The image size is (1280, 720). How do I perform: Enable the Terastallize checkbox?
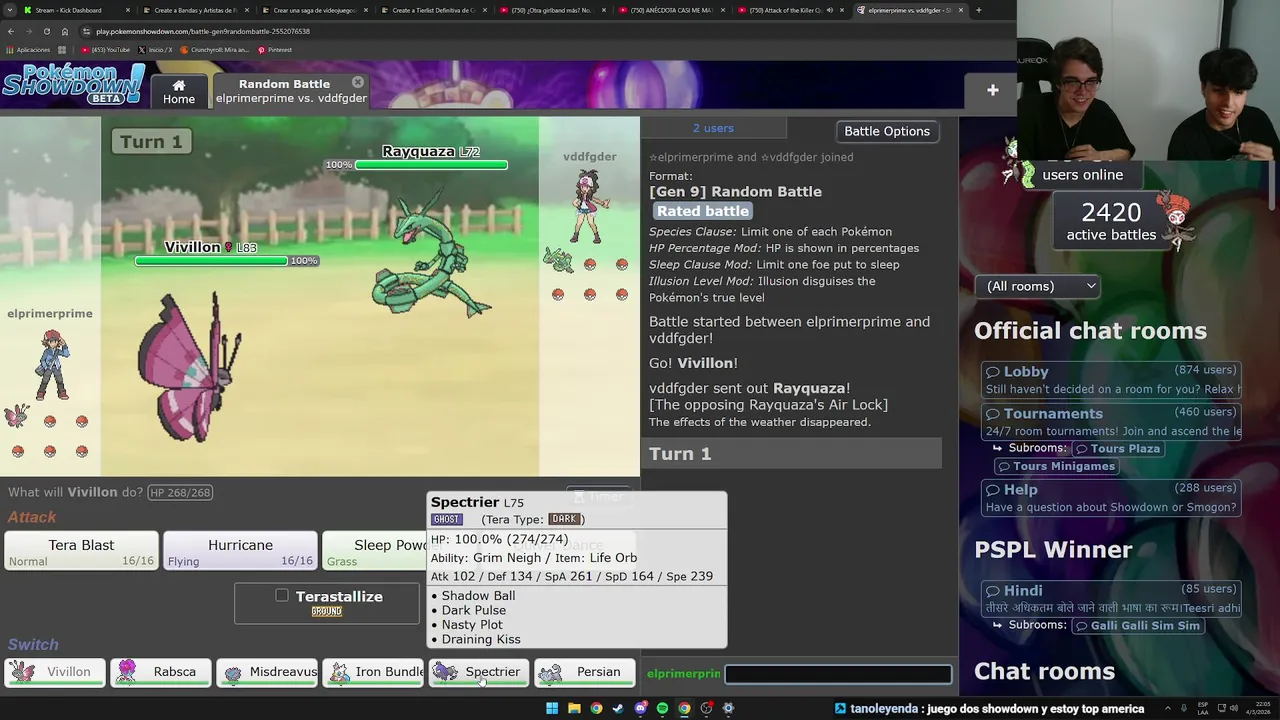282,595
